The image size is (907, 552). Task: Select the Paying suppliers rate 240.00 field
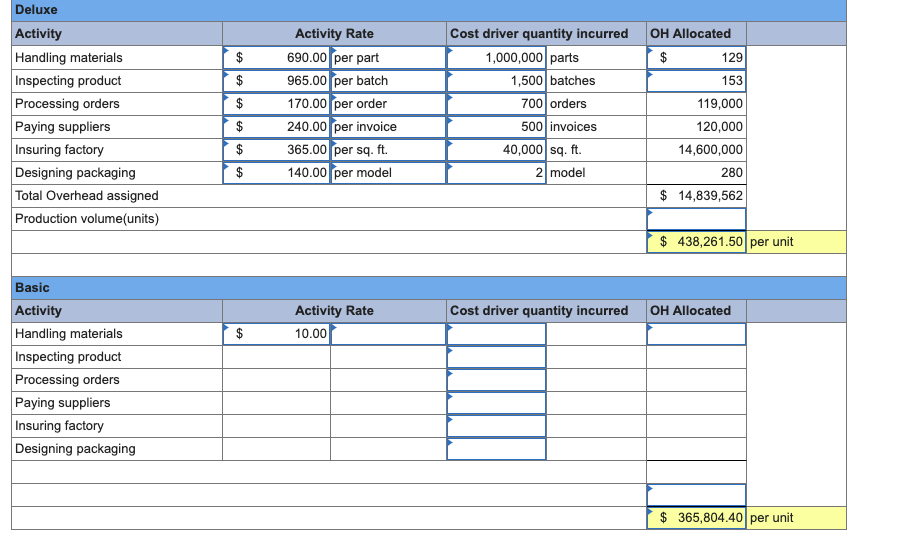[x=276, y=127]
